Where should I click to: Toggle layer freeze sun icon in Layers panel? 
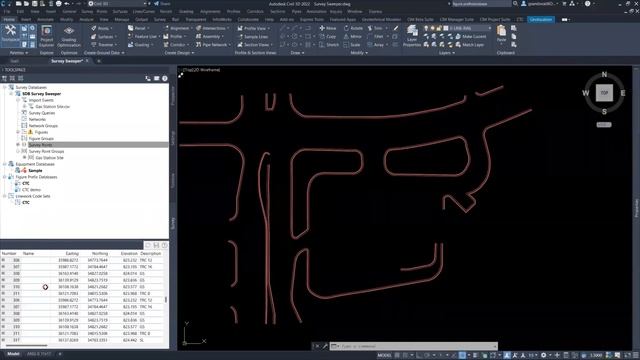433,28
